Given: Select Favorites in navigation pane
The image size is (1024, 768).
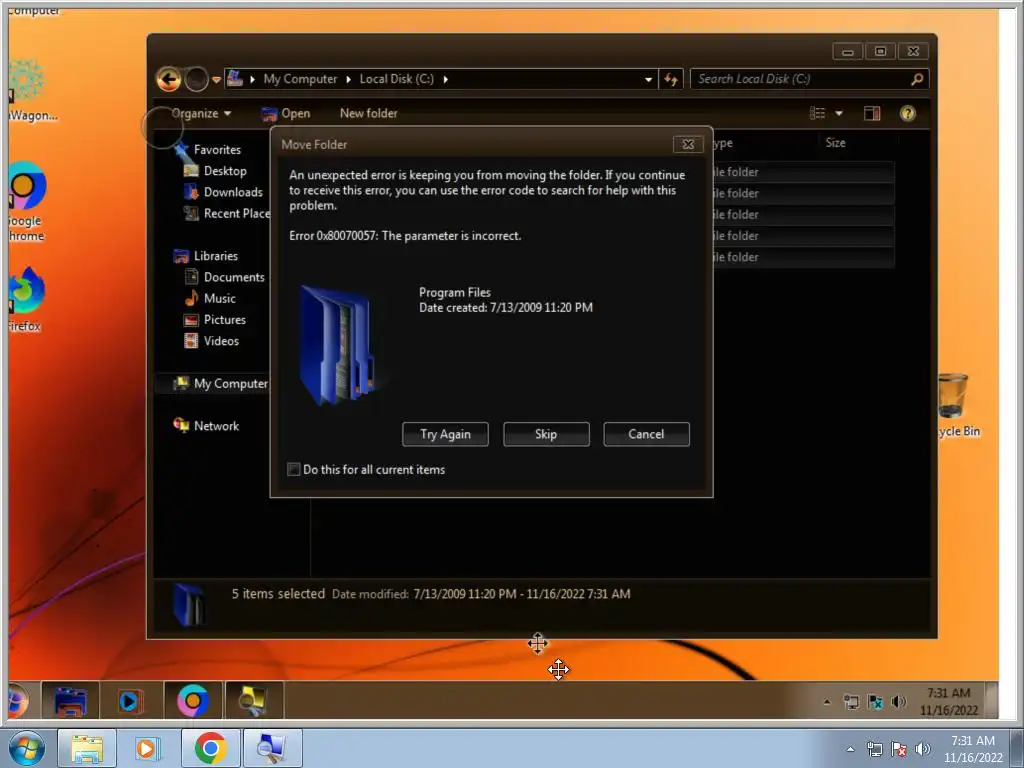Looking at the screenshot, I should [217, 150].
